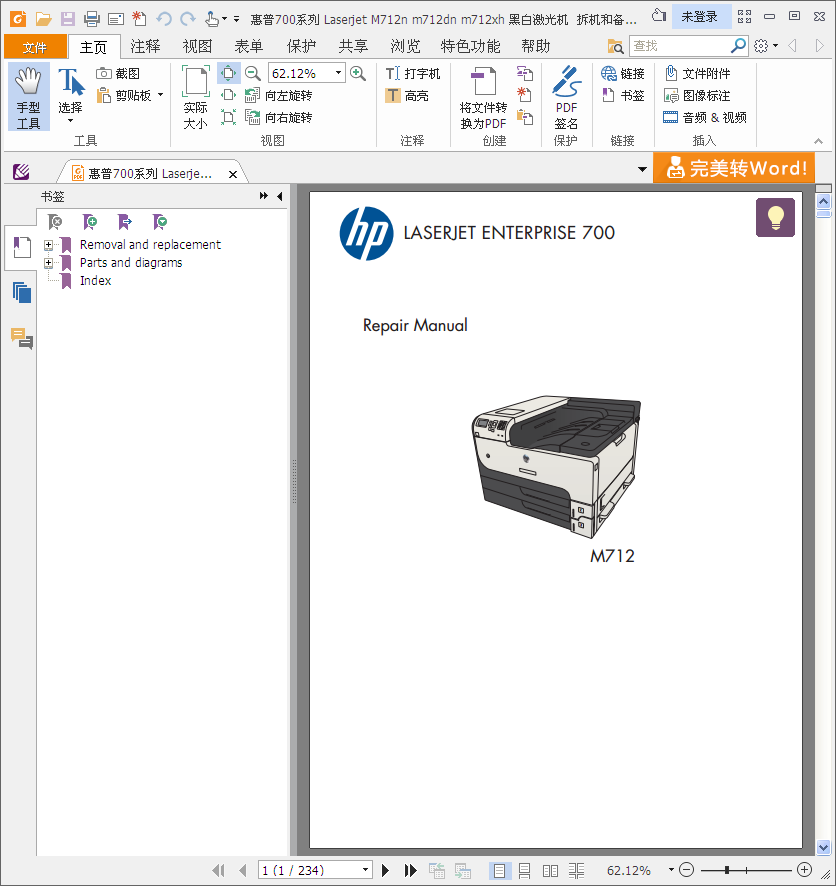Click the Link tool in ribbon
This screenshot has width=836, height=886.
[622, 73]
